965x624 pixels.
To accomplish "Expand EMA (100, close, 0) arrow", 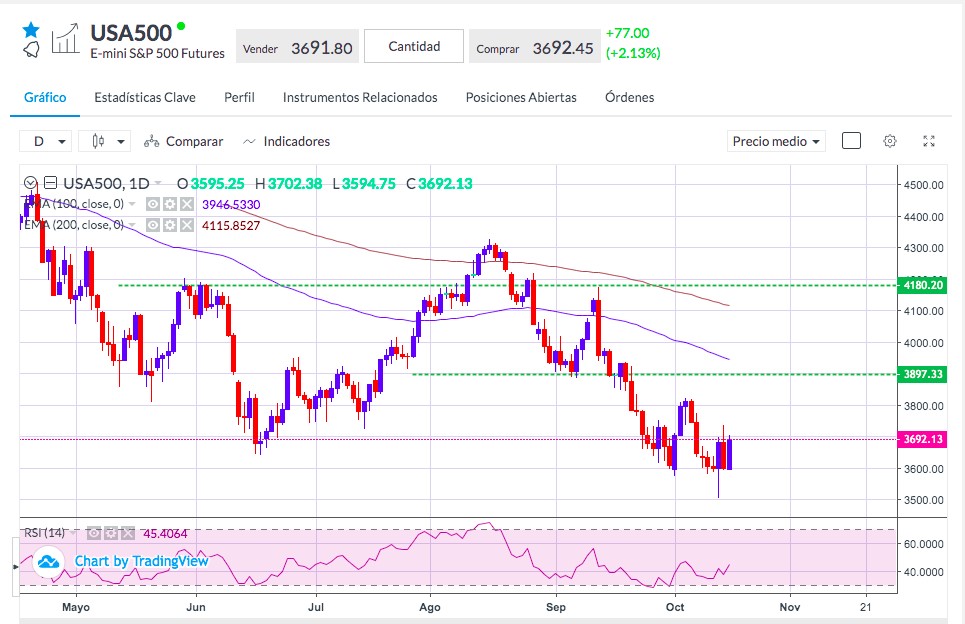I will tap(132, 204).
